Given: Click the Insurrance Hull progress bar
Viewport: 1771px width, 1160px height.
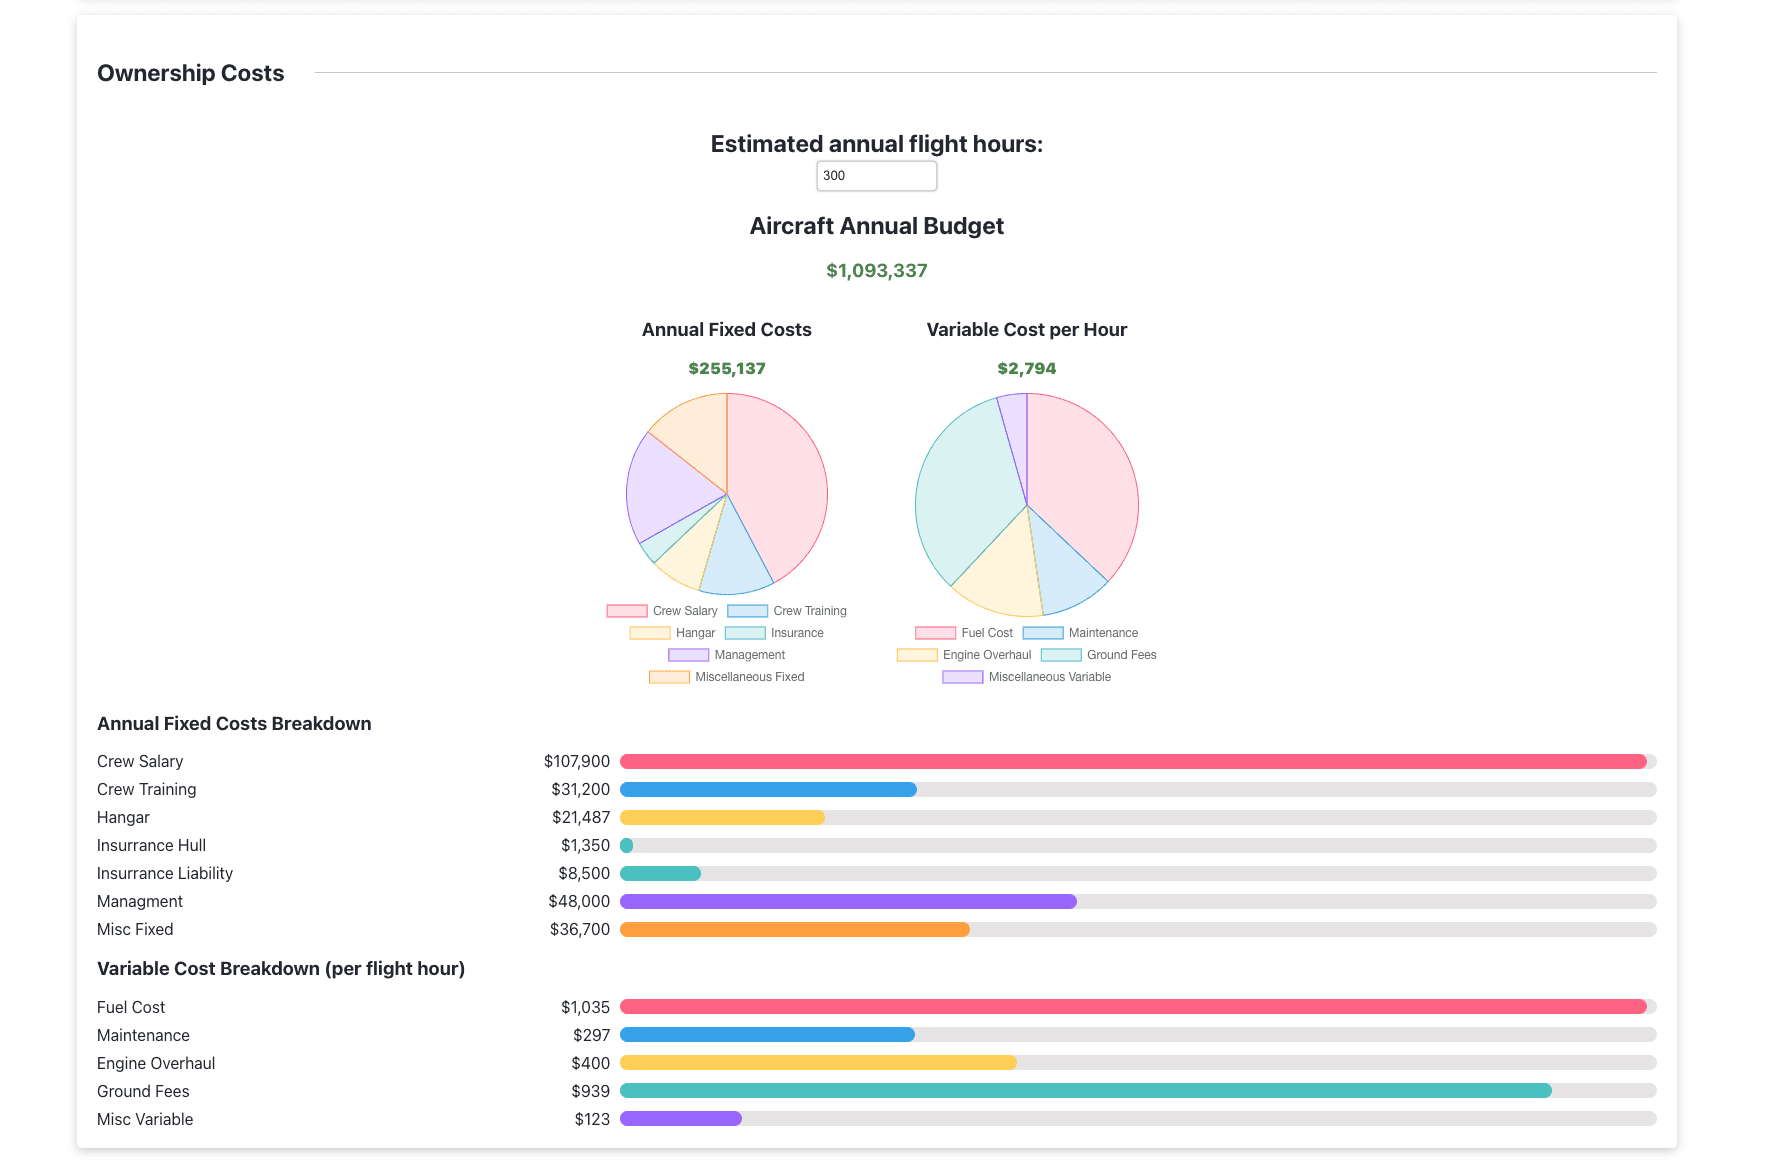Looking at the screenshot, I should click(x=1138, y=846).
